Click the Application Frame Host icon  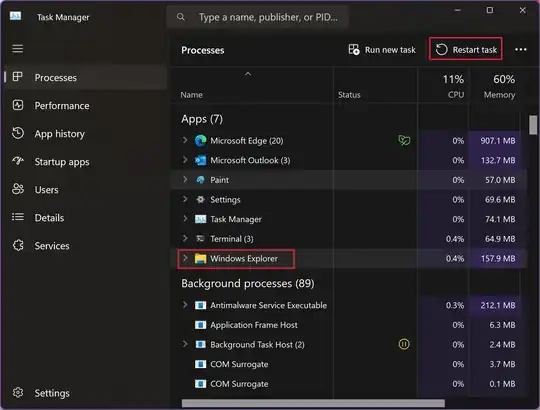200,325
